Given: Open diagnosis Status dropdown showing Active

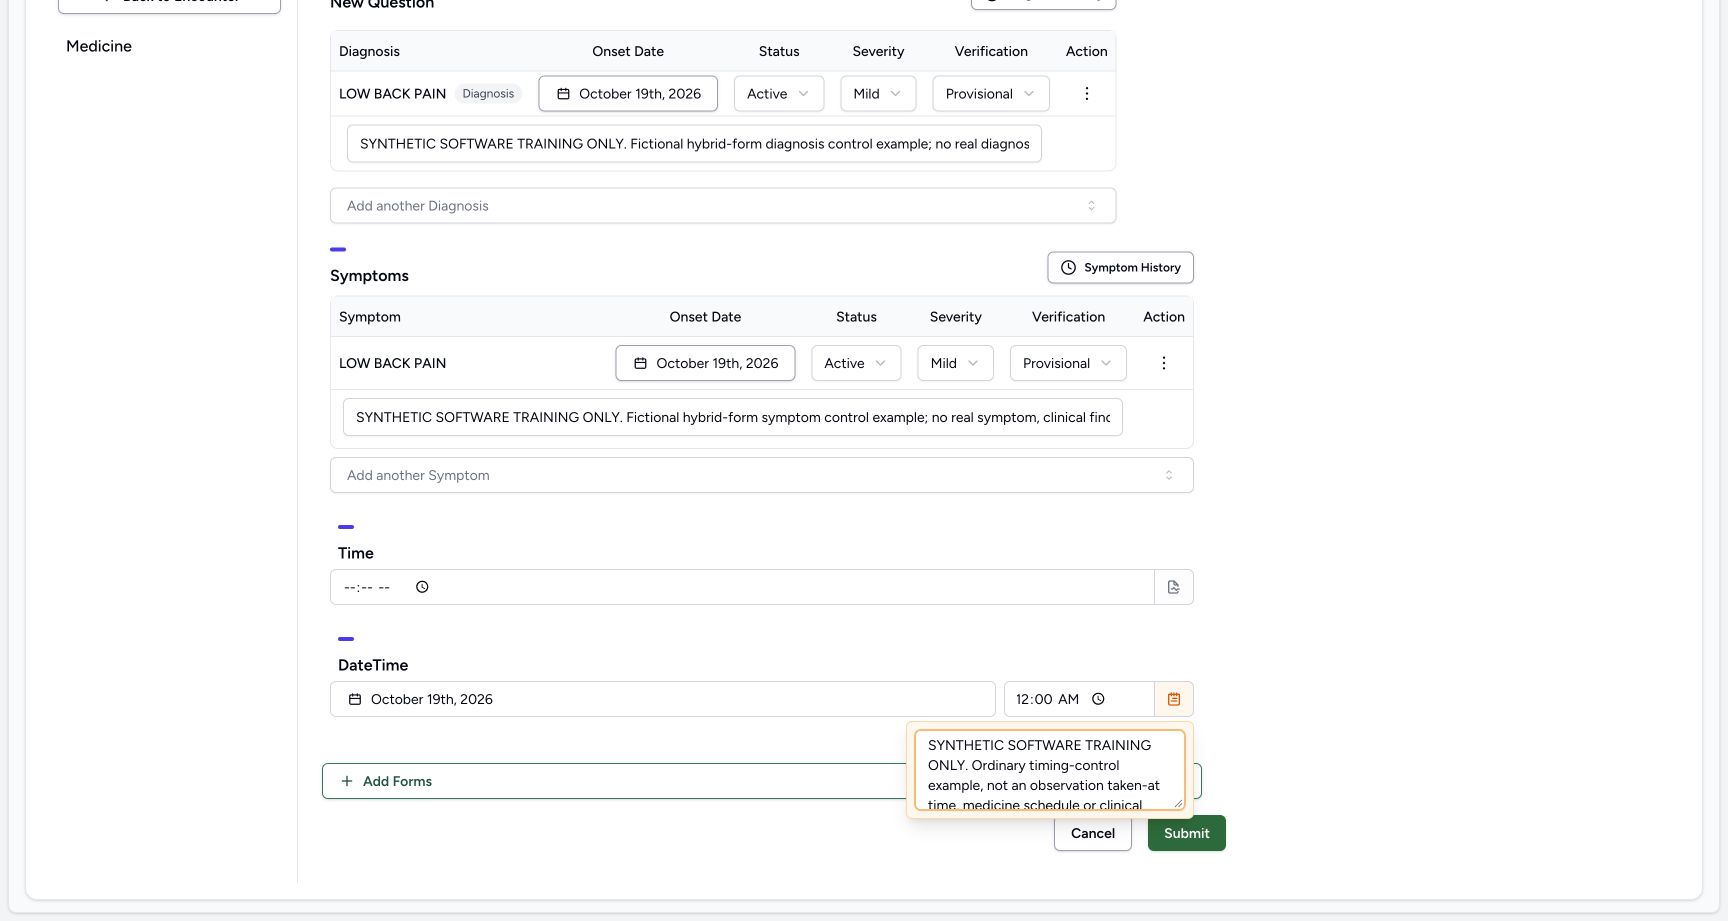Looking at the screenshot, I should coord(779,94).
